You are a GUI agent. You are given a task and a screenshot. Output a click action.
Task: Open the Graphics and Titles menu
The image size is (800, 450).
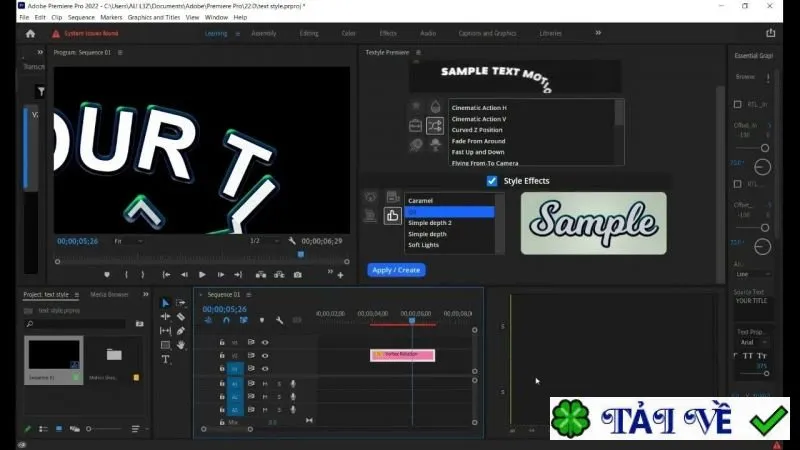(154, 17)
